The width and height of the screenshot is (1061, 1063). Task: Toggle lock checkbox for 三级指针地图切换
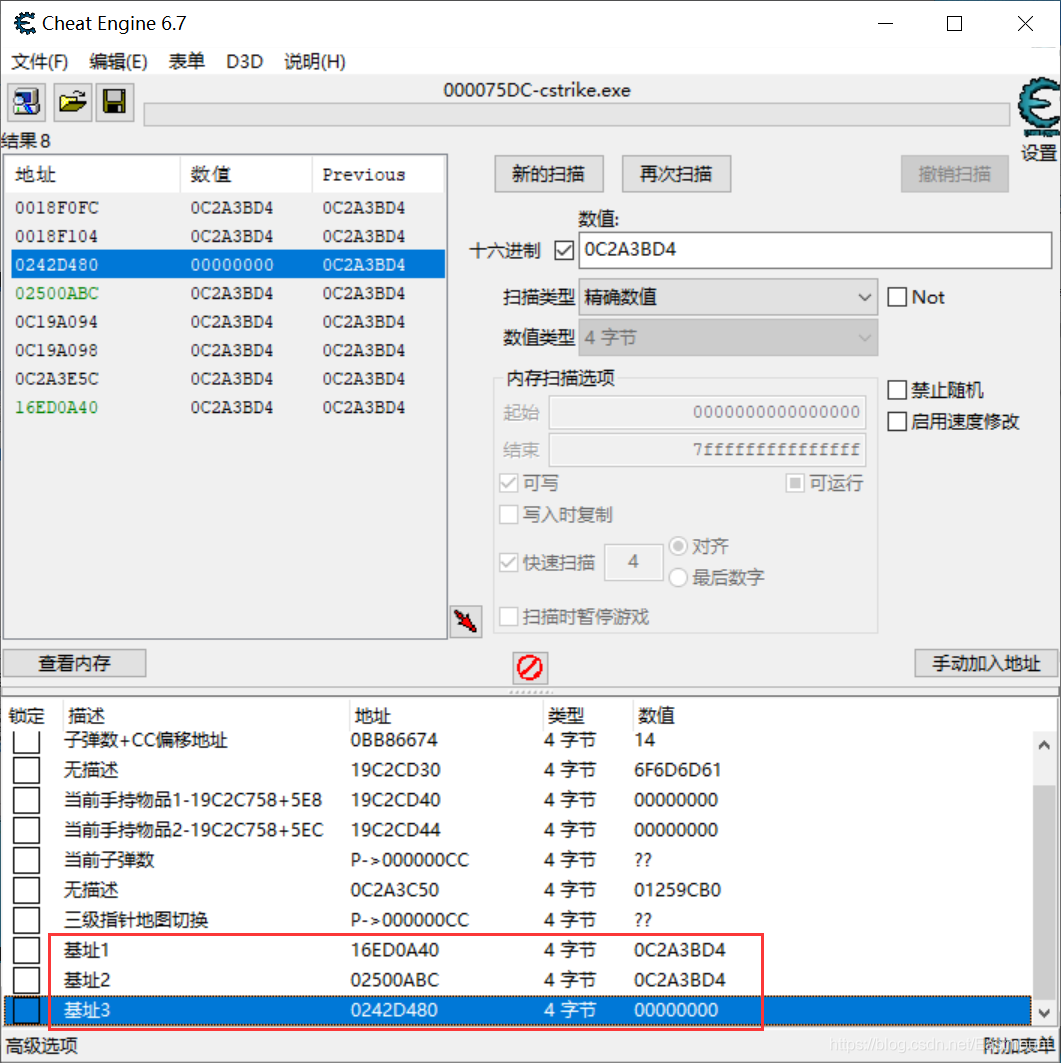[26, 920]
